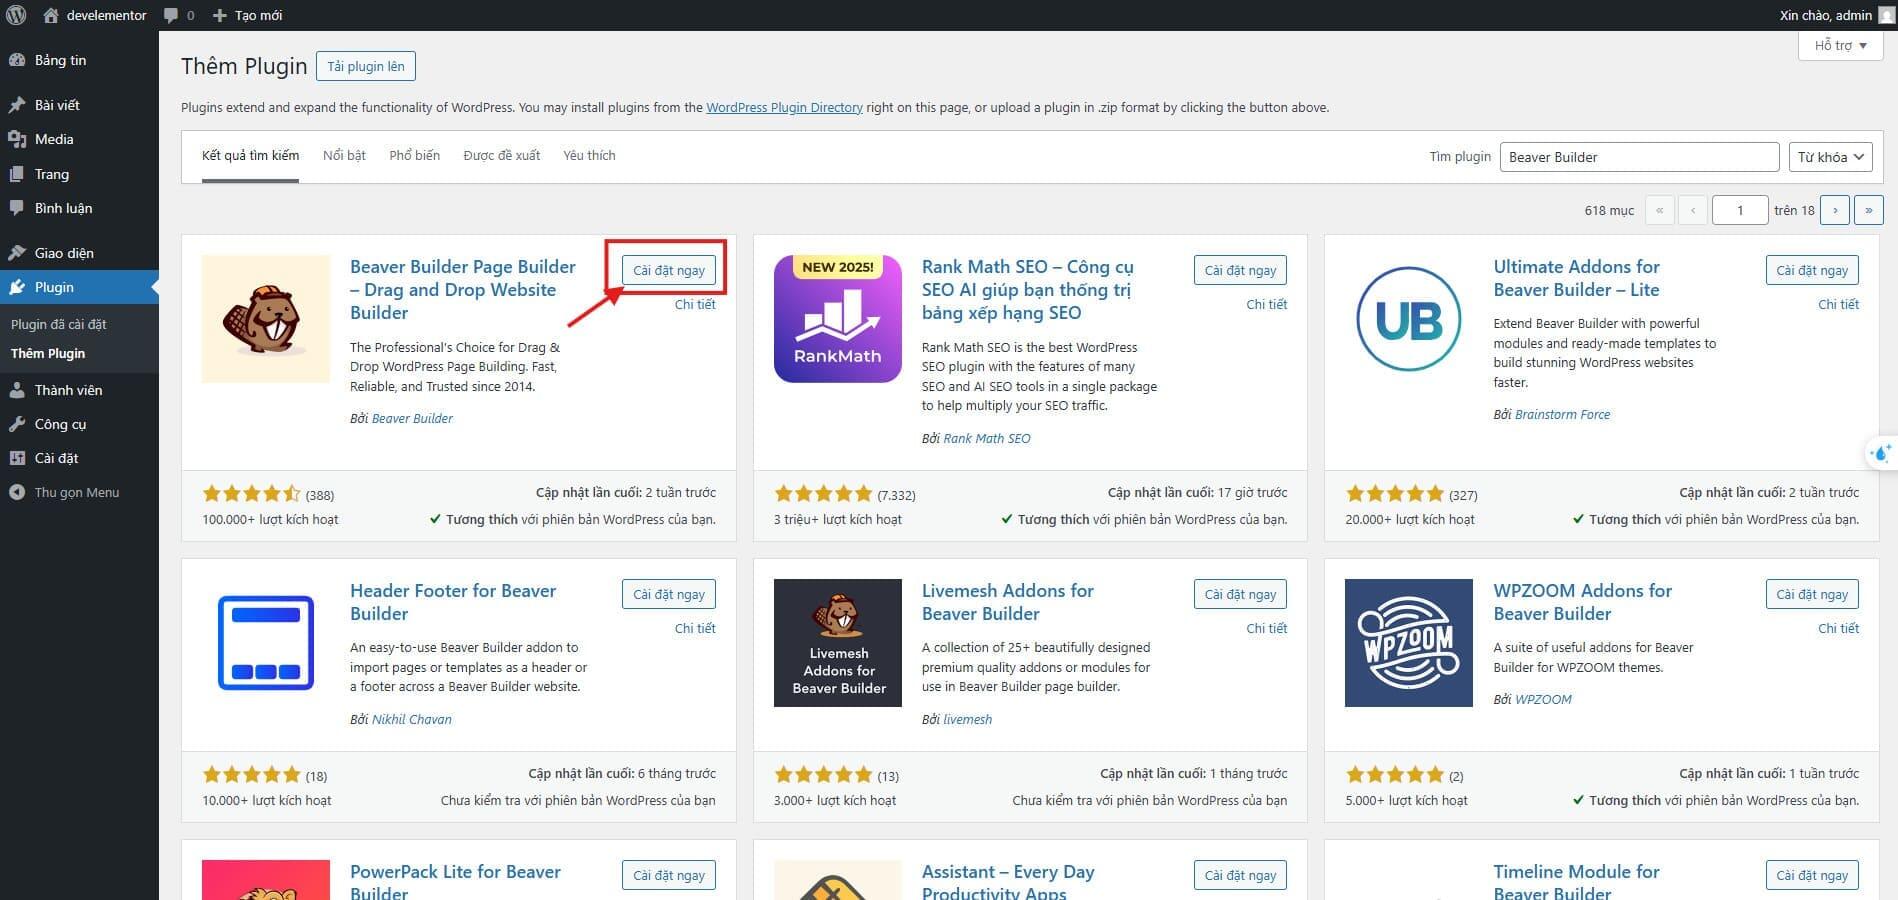Image resolution: width=1898 pixels, height=900 pixels.
Task: Click the Tải plugin lên button
Action: coord(365,66)
